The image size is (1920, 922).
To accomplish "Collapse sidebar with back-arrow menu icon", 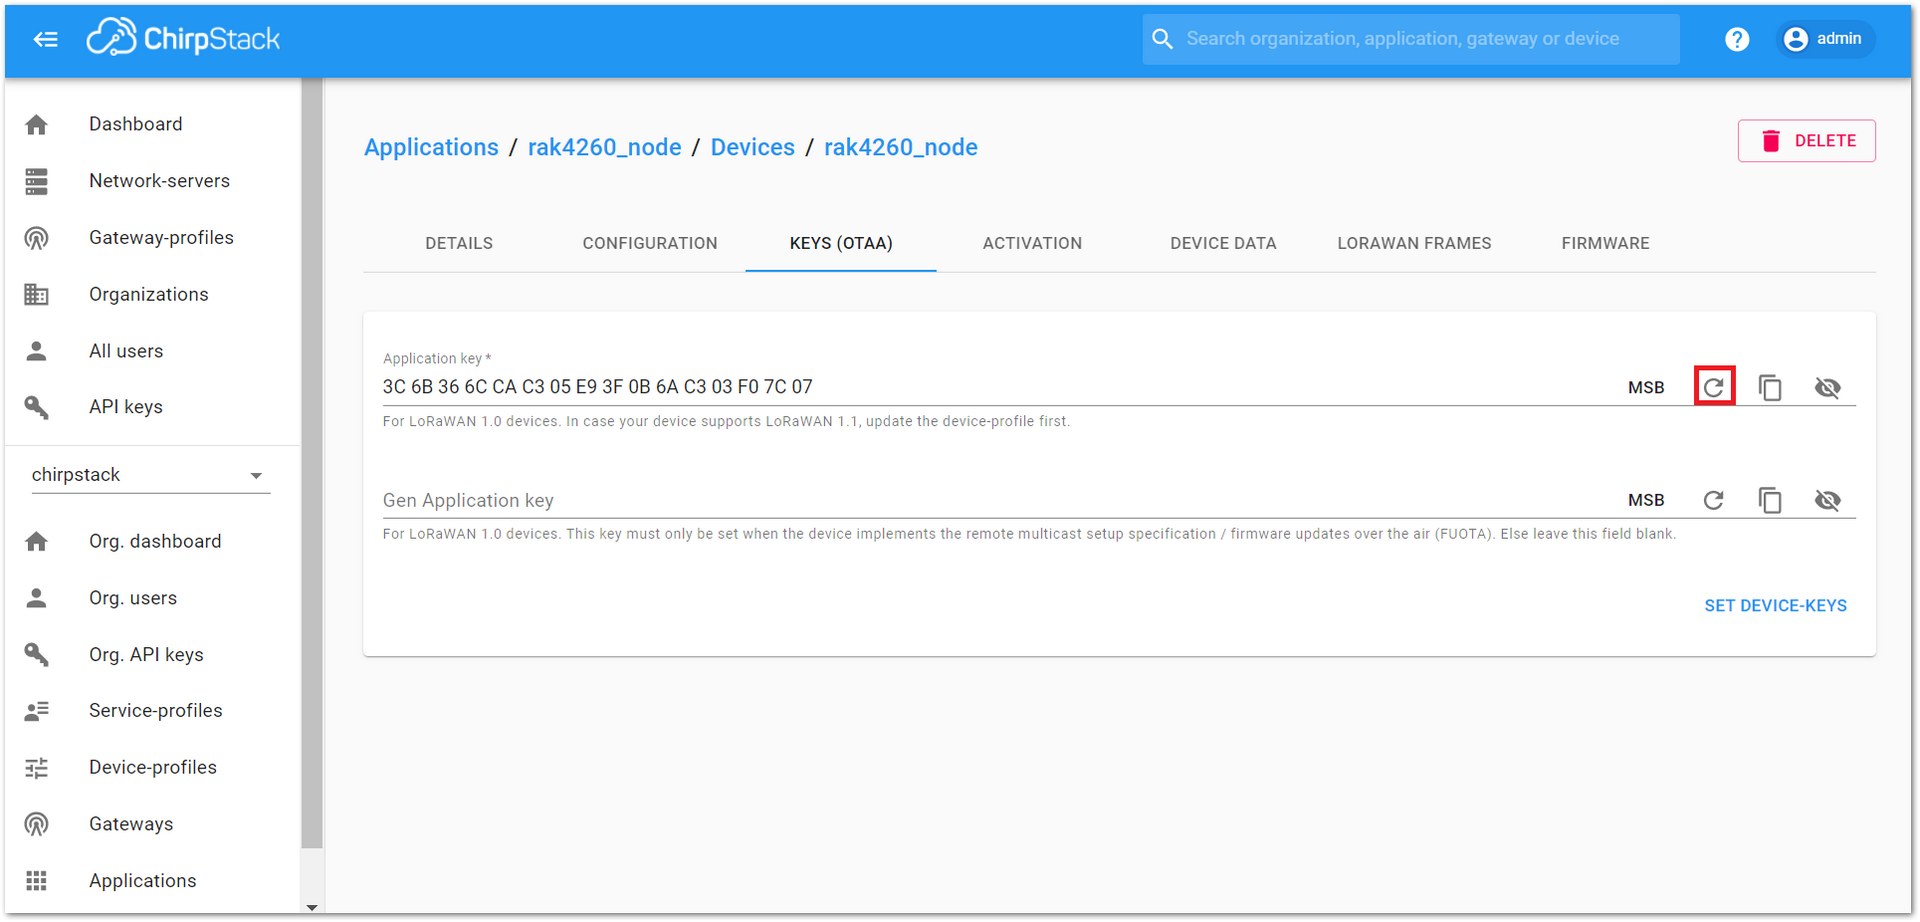I will click(45, 39).
